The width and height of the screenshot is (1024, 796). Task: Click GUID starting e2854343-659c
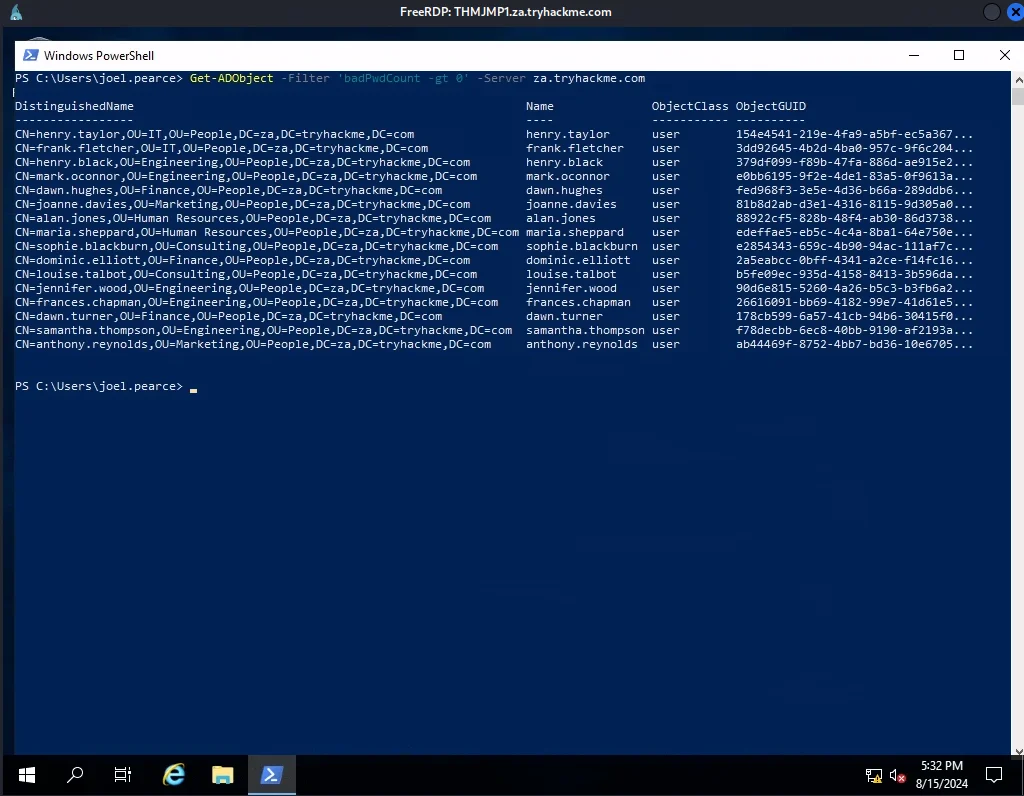(x=854, y=246)
